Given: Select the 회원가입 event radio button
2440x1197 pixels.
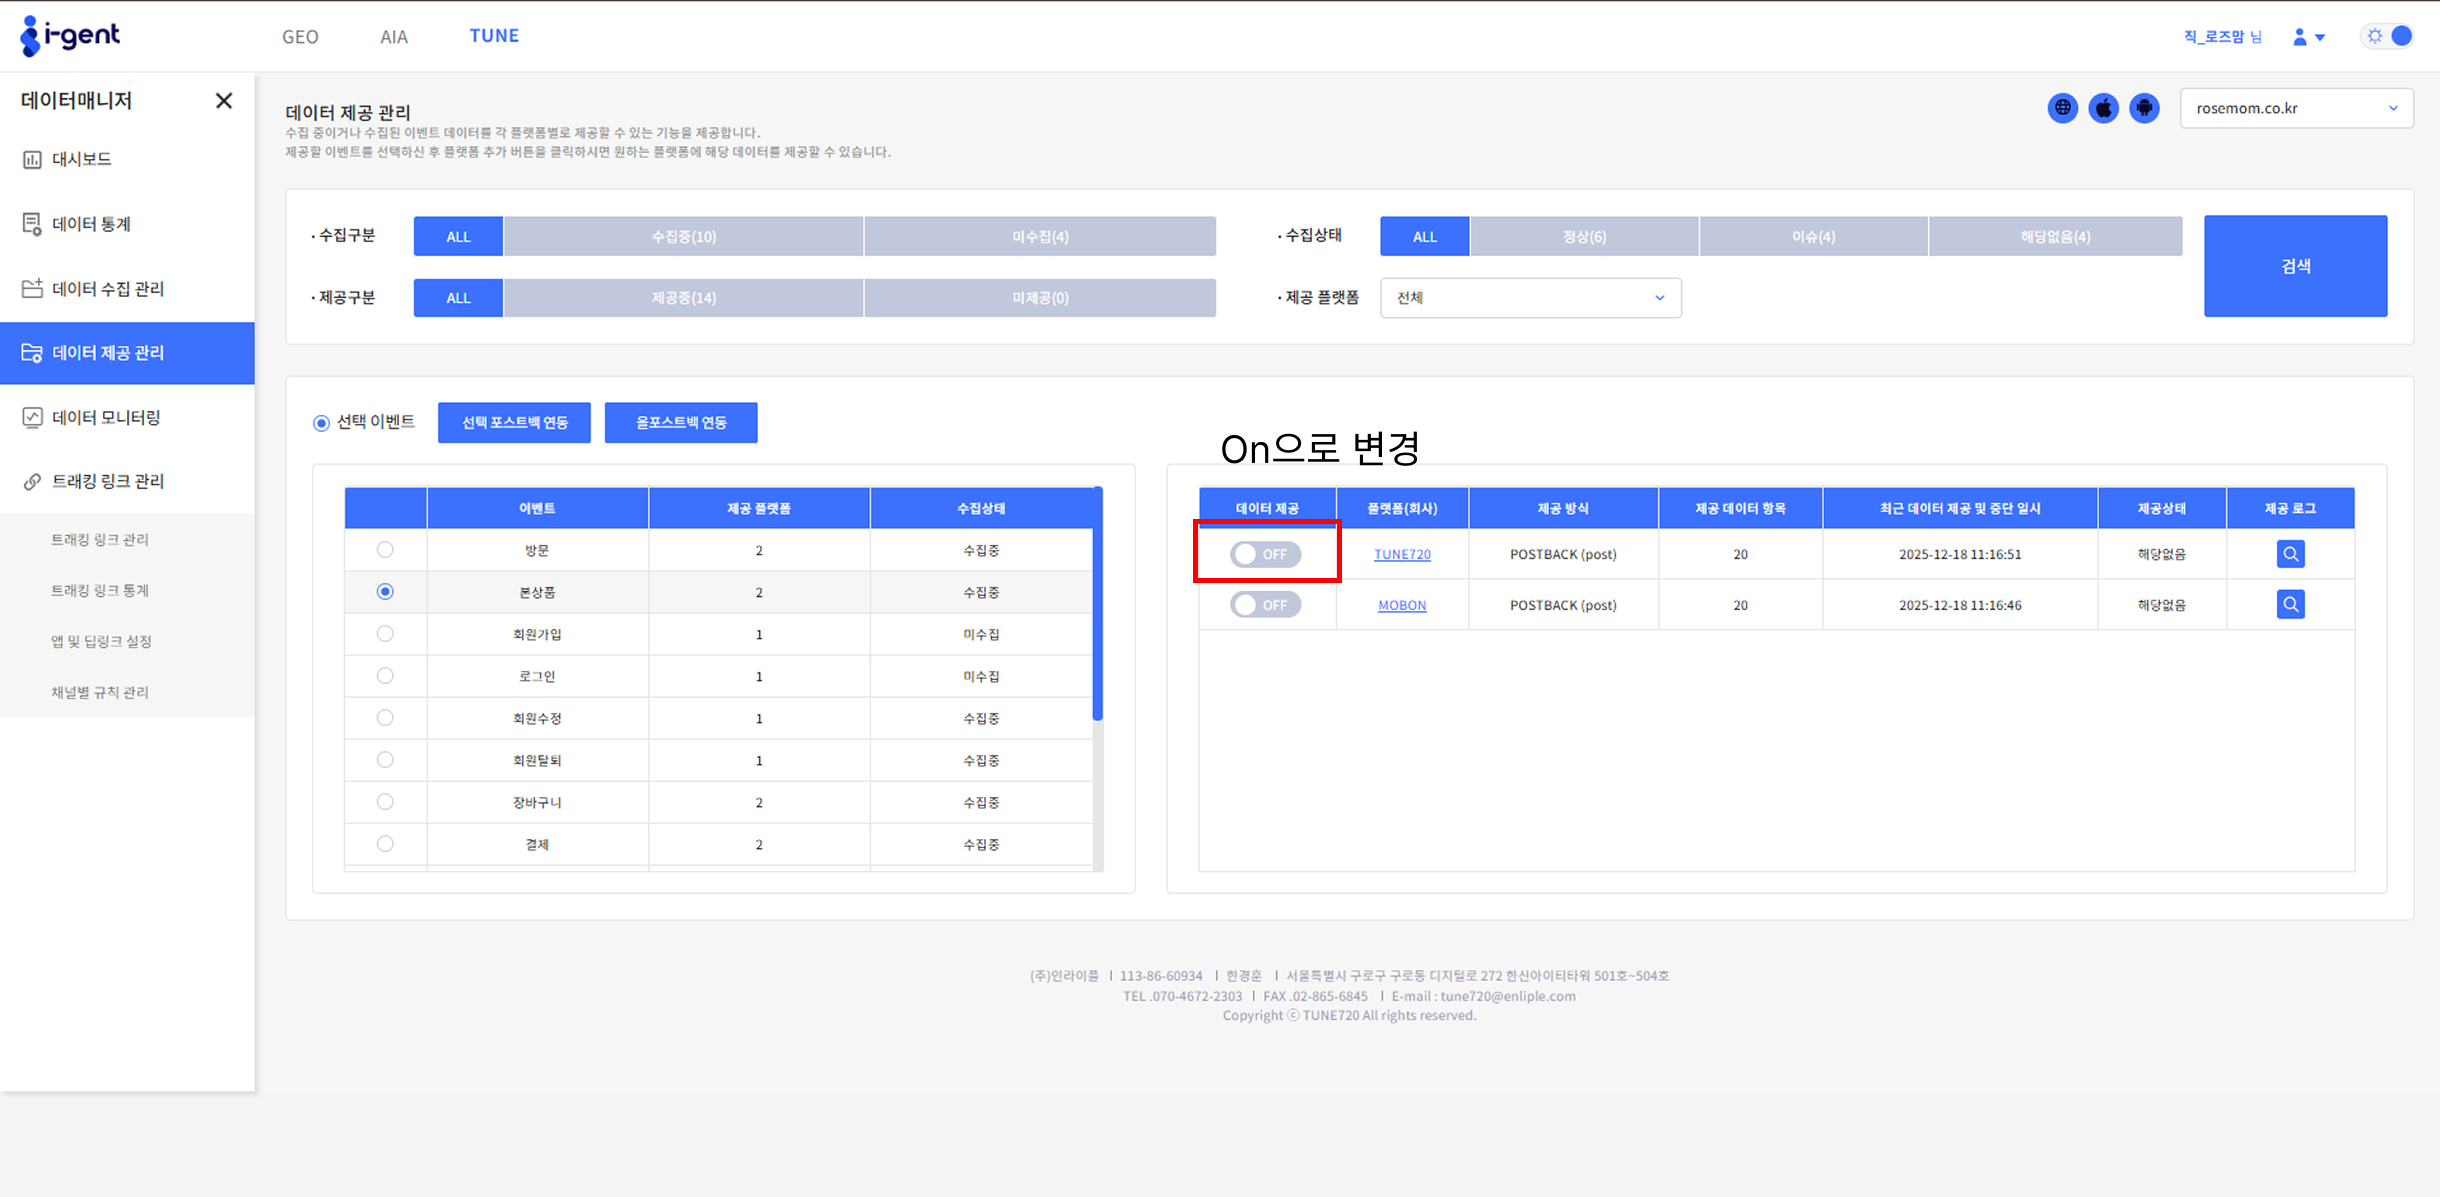Looking at the screenshot, I should click(385, 634).
